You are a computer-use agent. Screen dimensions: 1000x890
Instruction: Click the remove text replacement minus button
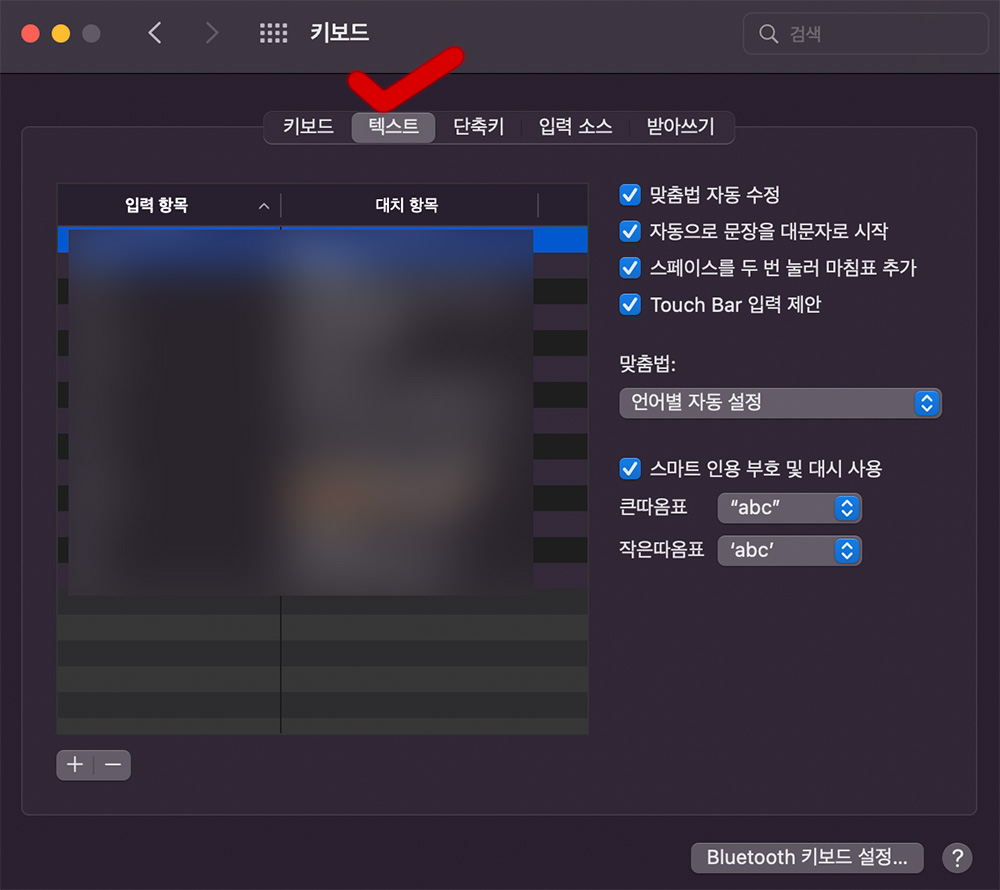click(112, 765)
